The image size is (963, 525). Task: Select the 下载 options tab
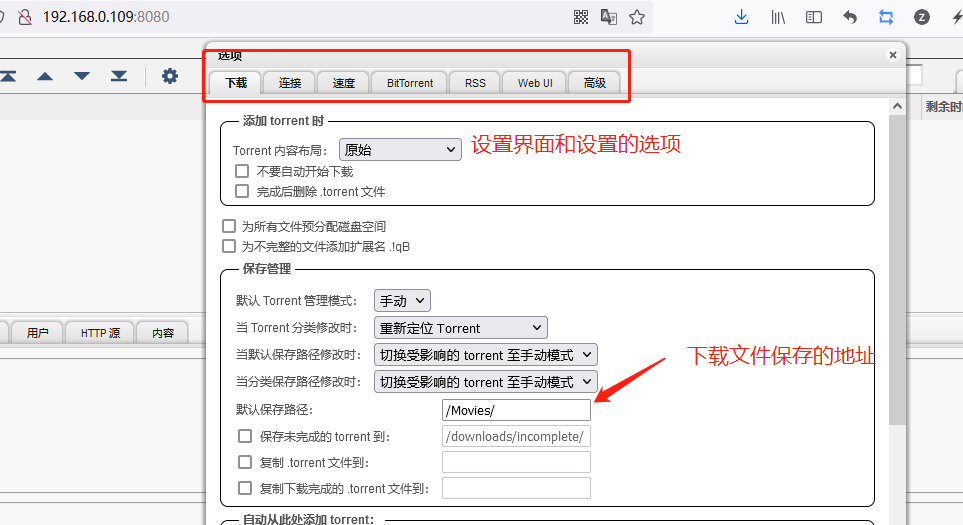pos(236,83)
